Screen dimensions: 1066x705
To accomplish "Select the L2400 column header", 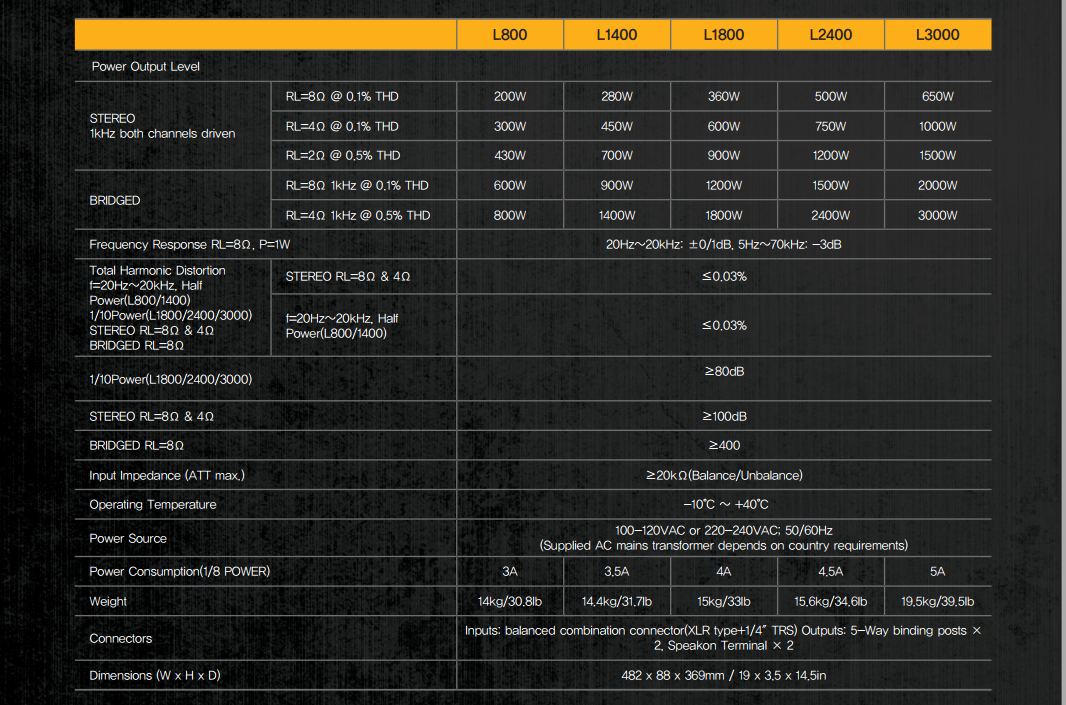I will (x=831, y=35).
